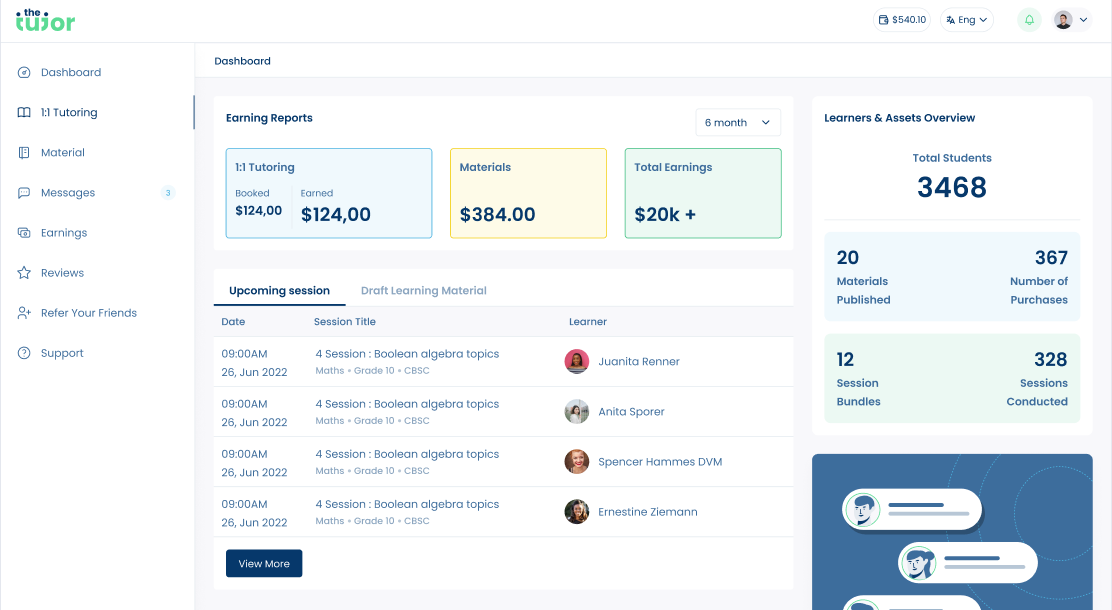This screenshot has height=610, width=1112.
Task: Click Spencer Hammes DVM's avatar
Action: (577, 462)
